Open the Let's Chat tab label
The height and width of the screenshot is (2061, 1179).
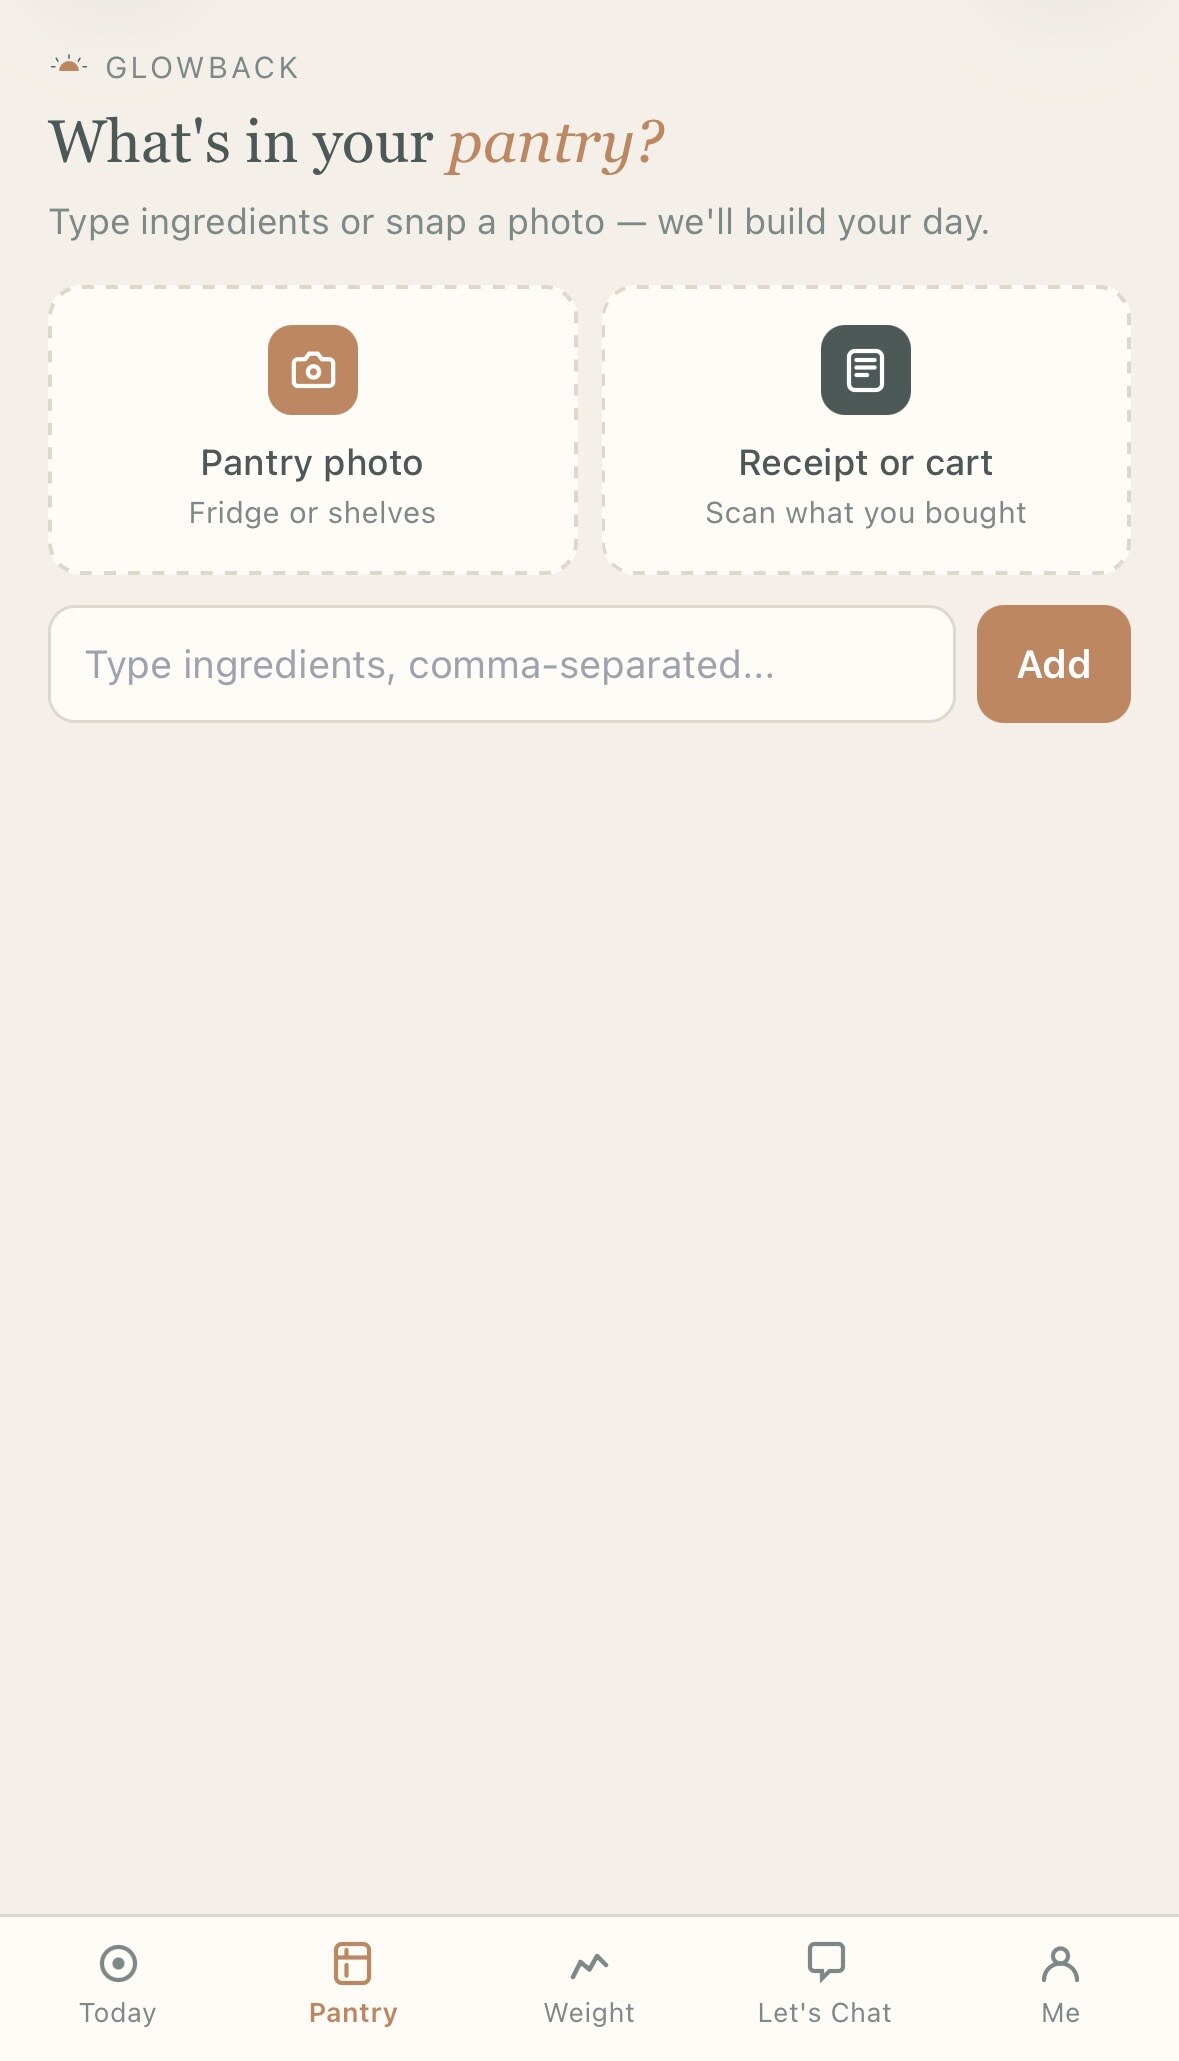coord(825,2013)
